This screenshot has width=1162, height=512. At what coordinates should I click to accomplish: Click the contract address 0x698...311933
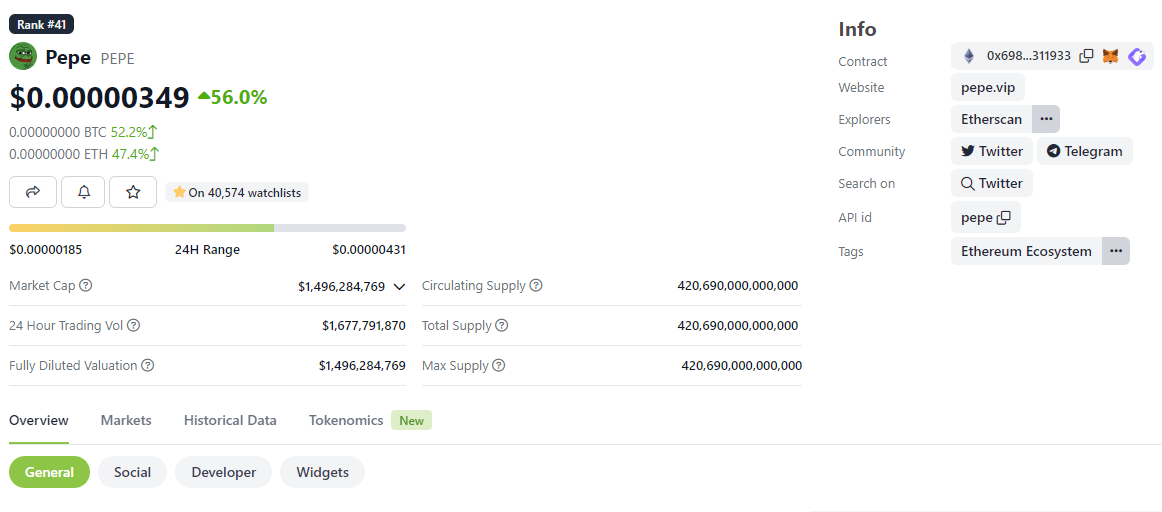[x=1029, y=56]
